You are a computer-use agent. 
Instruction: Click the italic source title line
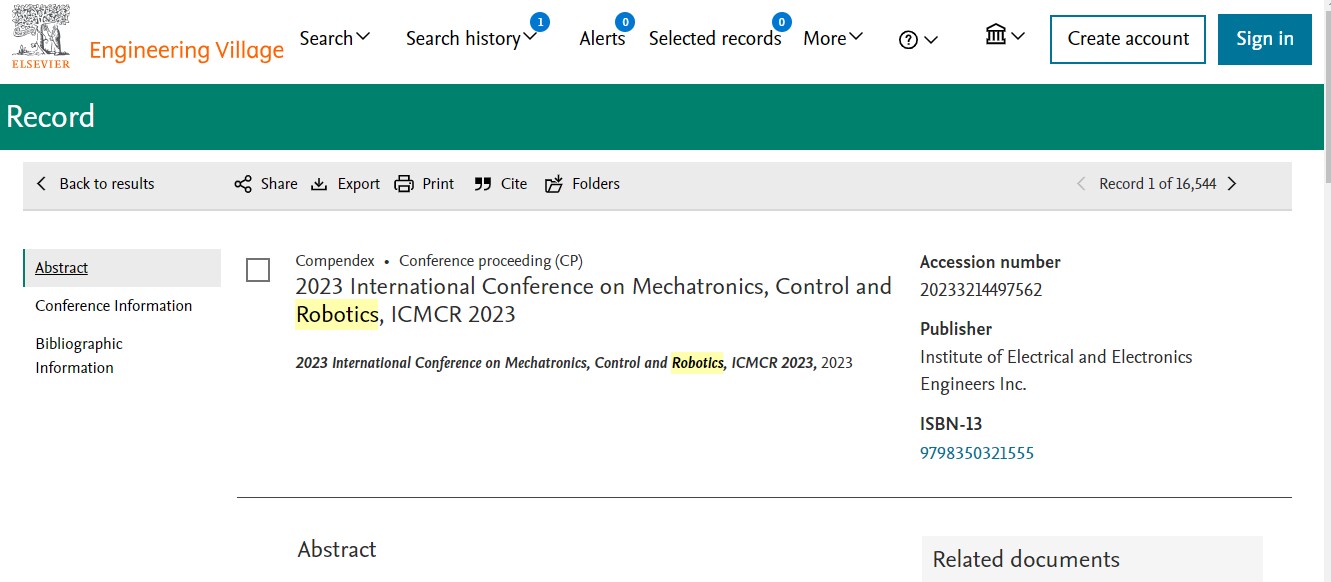pos(574,363)
